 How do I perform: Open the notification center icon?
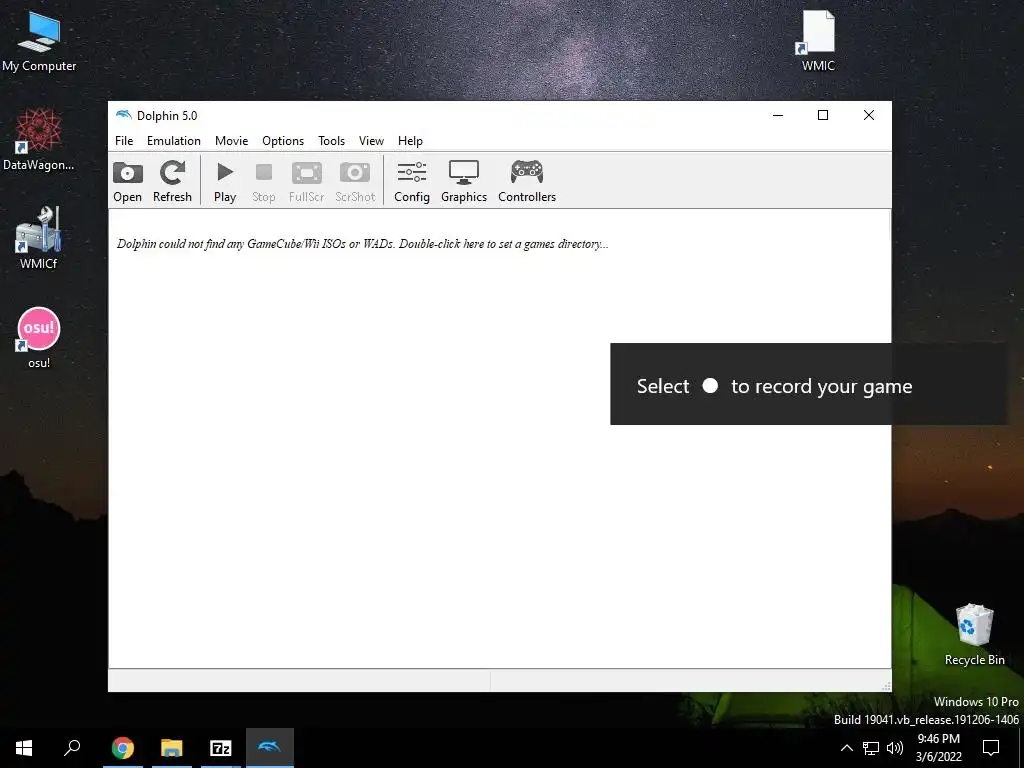[991, 748]
